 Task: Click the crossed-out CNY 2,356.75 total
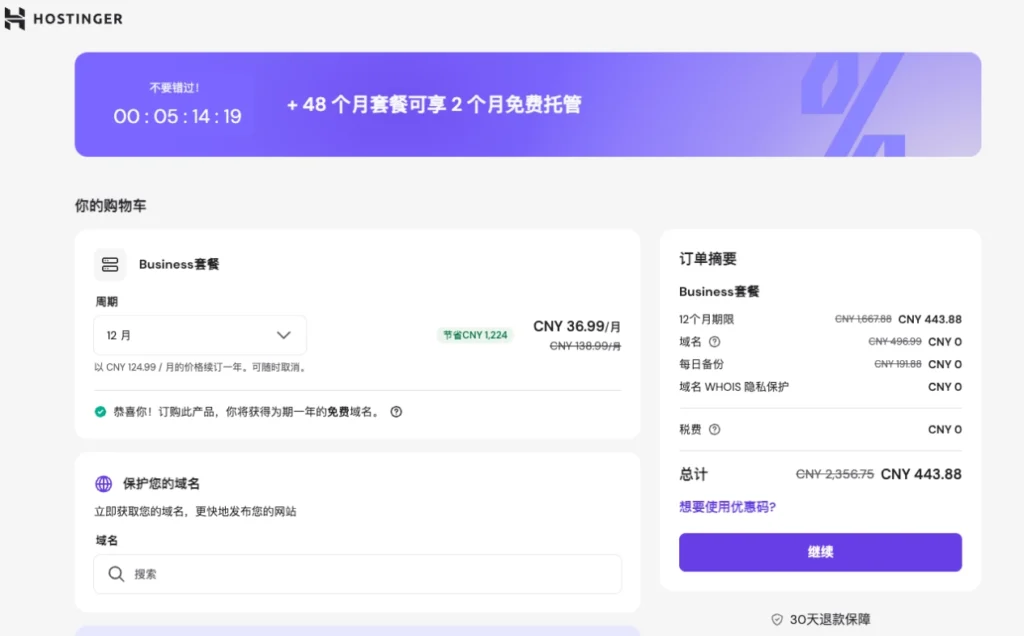835,474
